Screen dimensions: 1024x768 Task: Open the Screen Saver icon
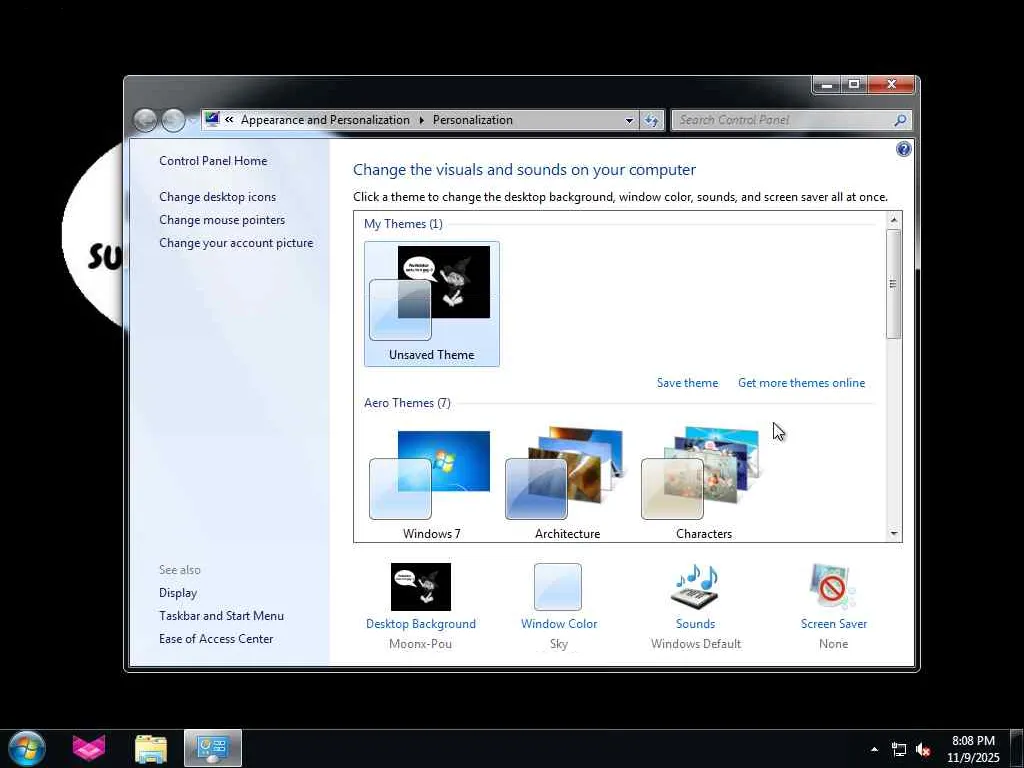click(833, 586)
